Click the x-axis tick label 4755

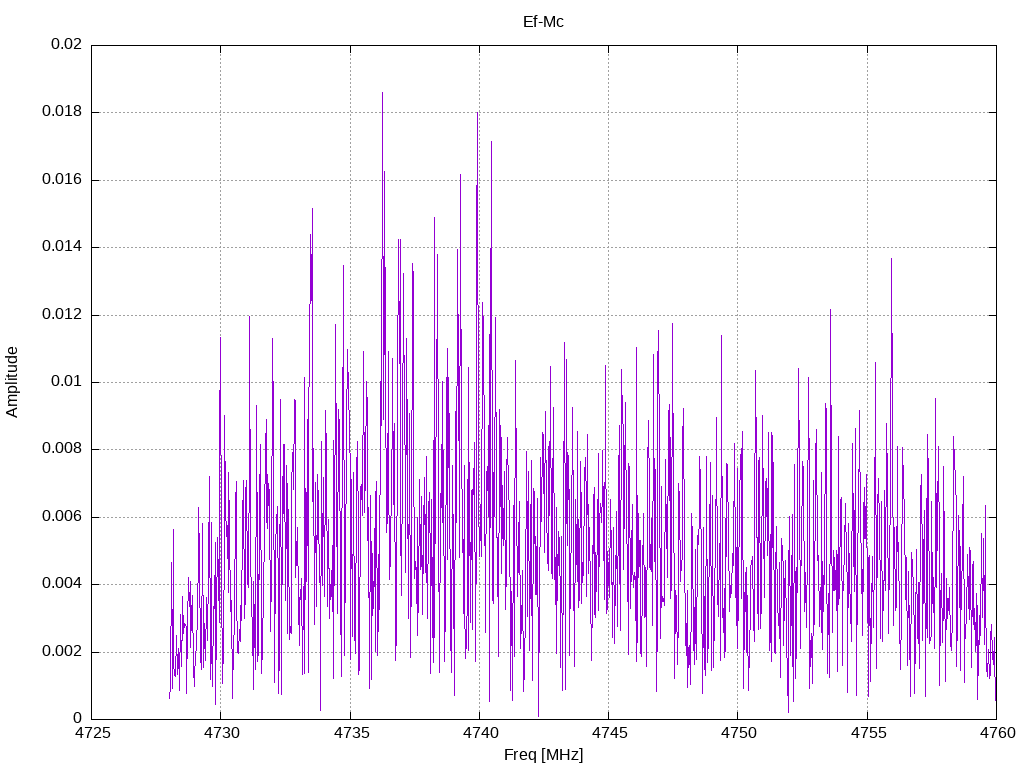(867, 733)
